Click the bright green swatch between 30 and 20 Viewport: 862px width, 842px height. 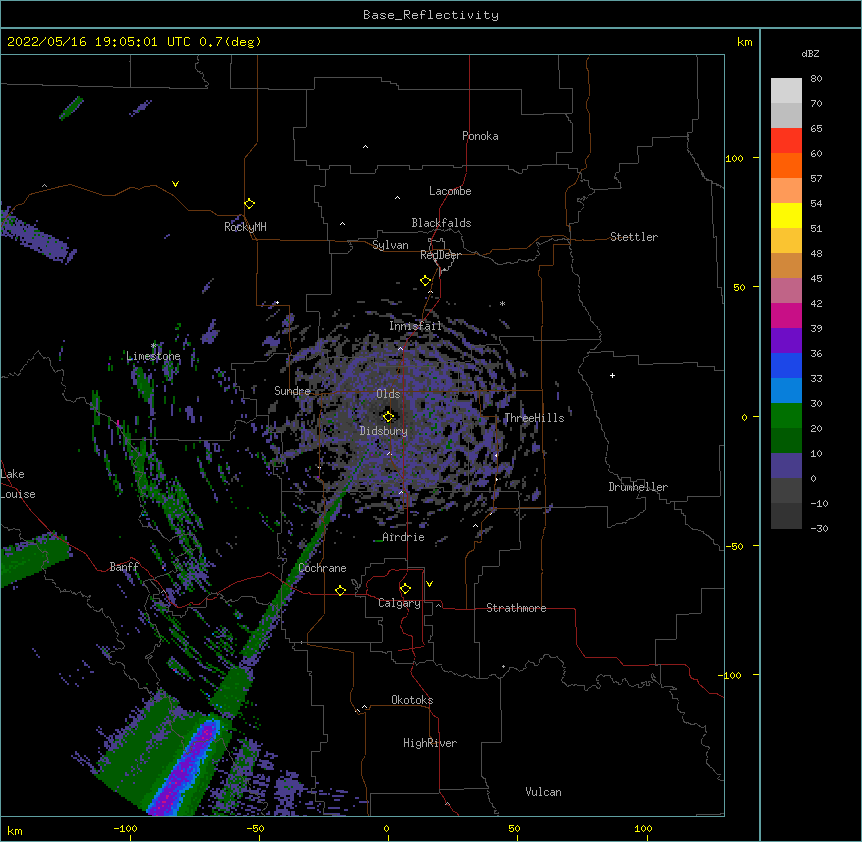pyautogui.click(x=786, y=416)
